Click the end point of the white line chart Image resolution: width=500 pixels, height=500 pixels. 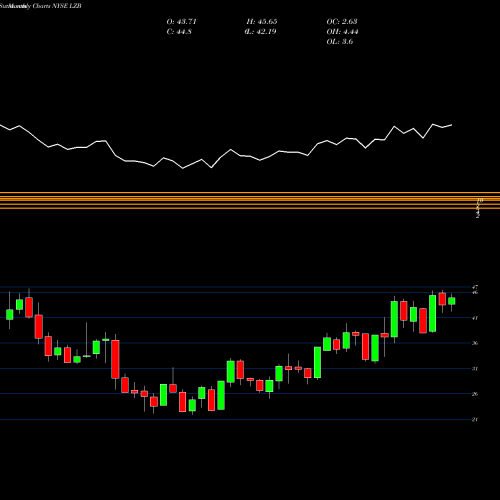(452, 125)
